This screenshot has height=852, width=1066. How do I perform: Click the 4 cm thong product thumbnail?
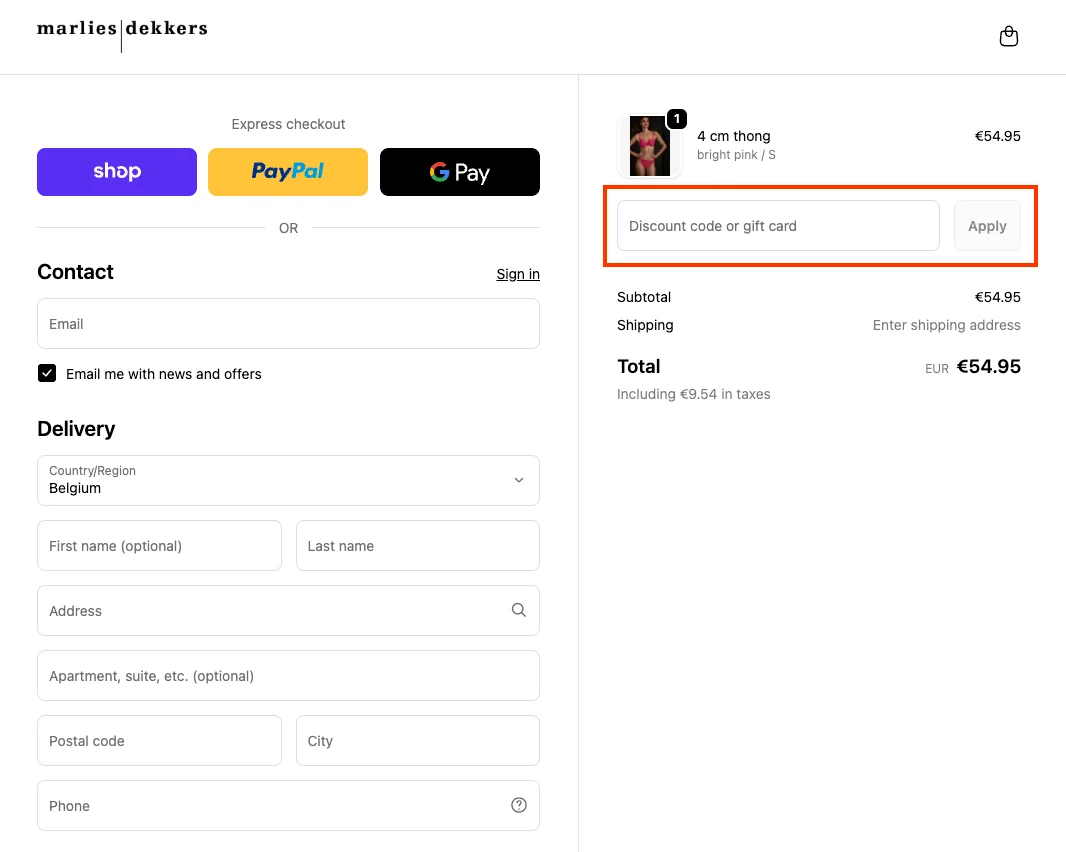[x=649, y=146]
